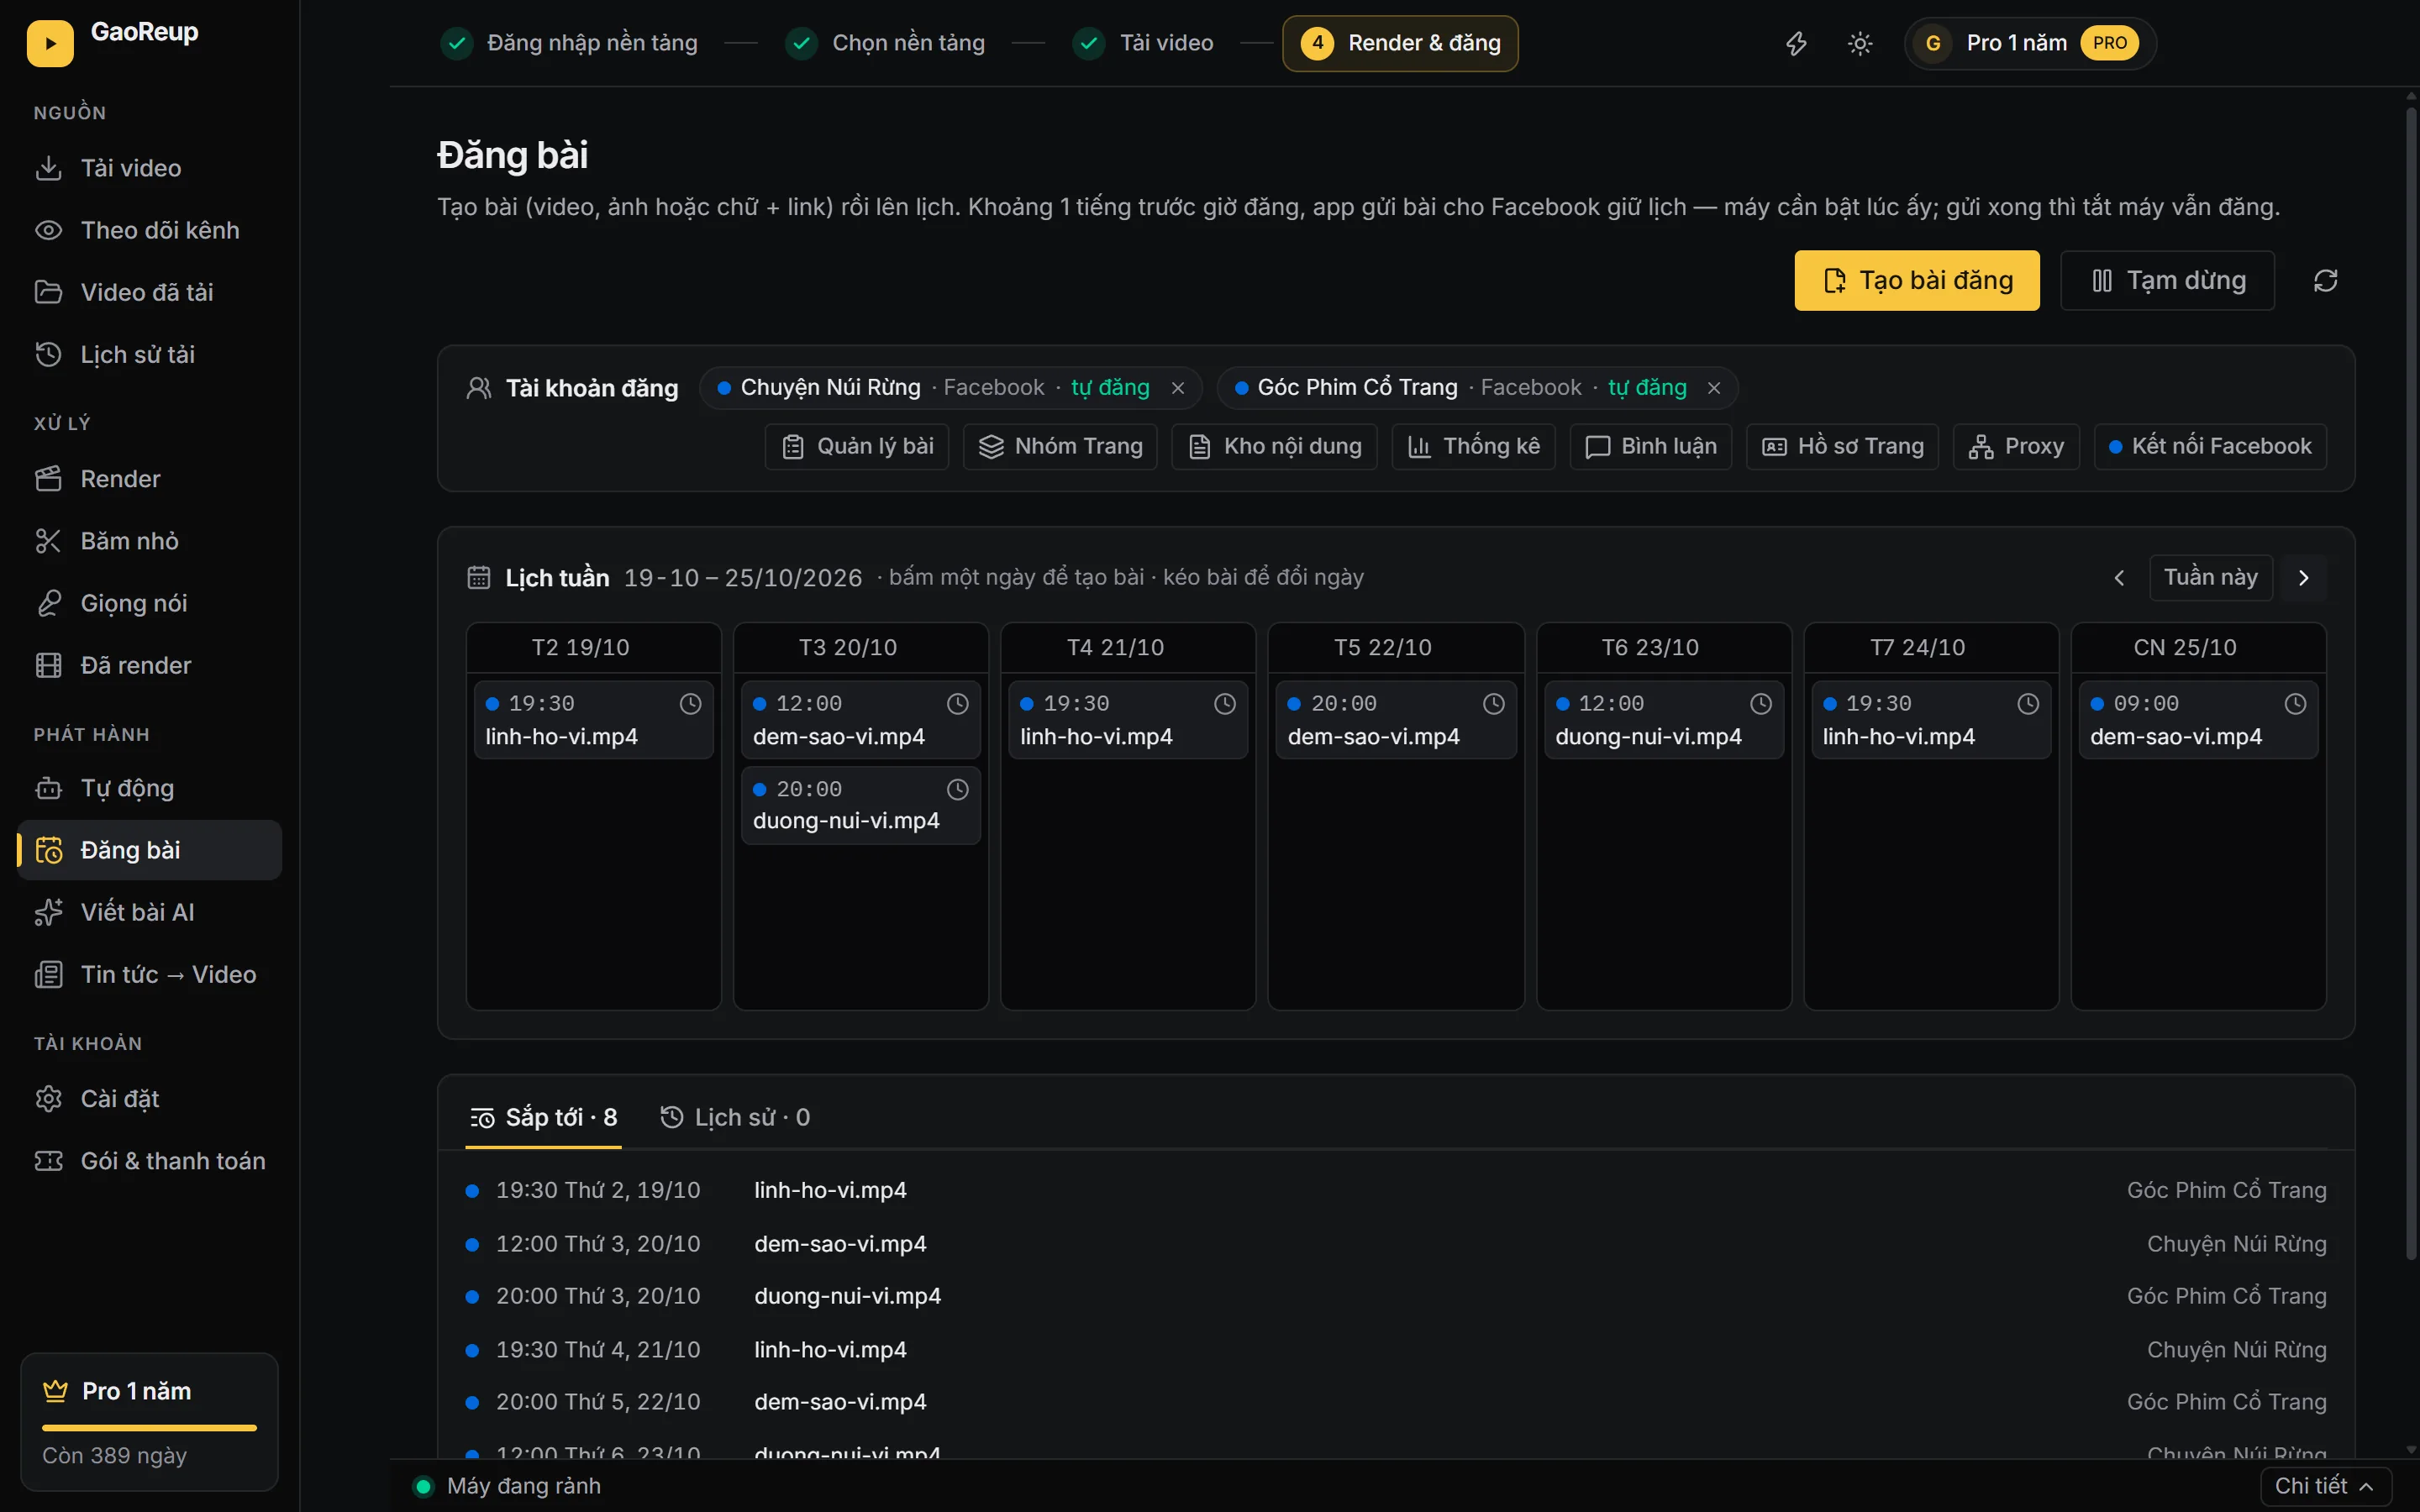
Task: Go to Render in the sidebar
Action: pos(149,479)
